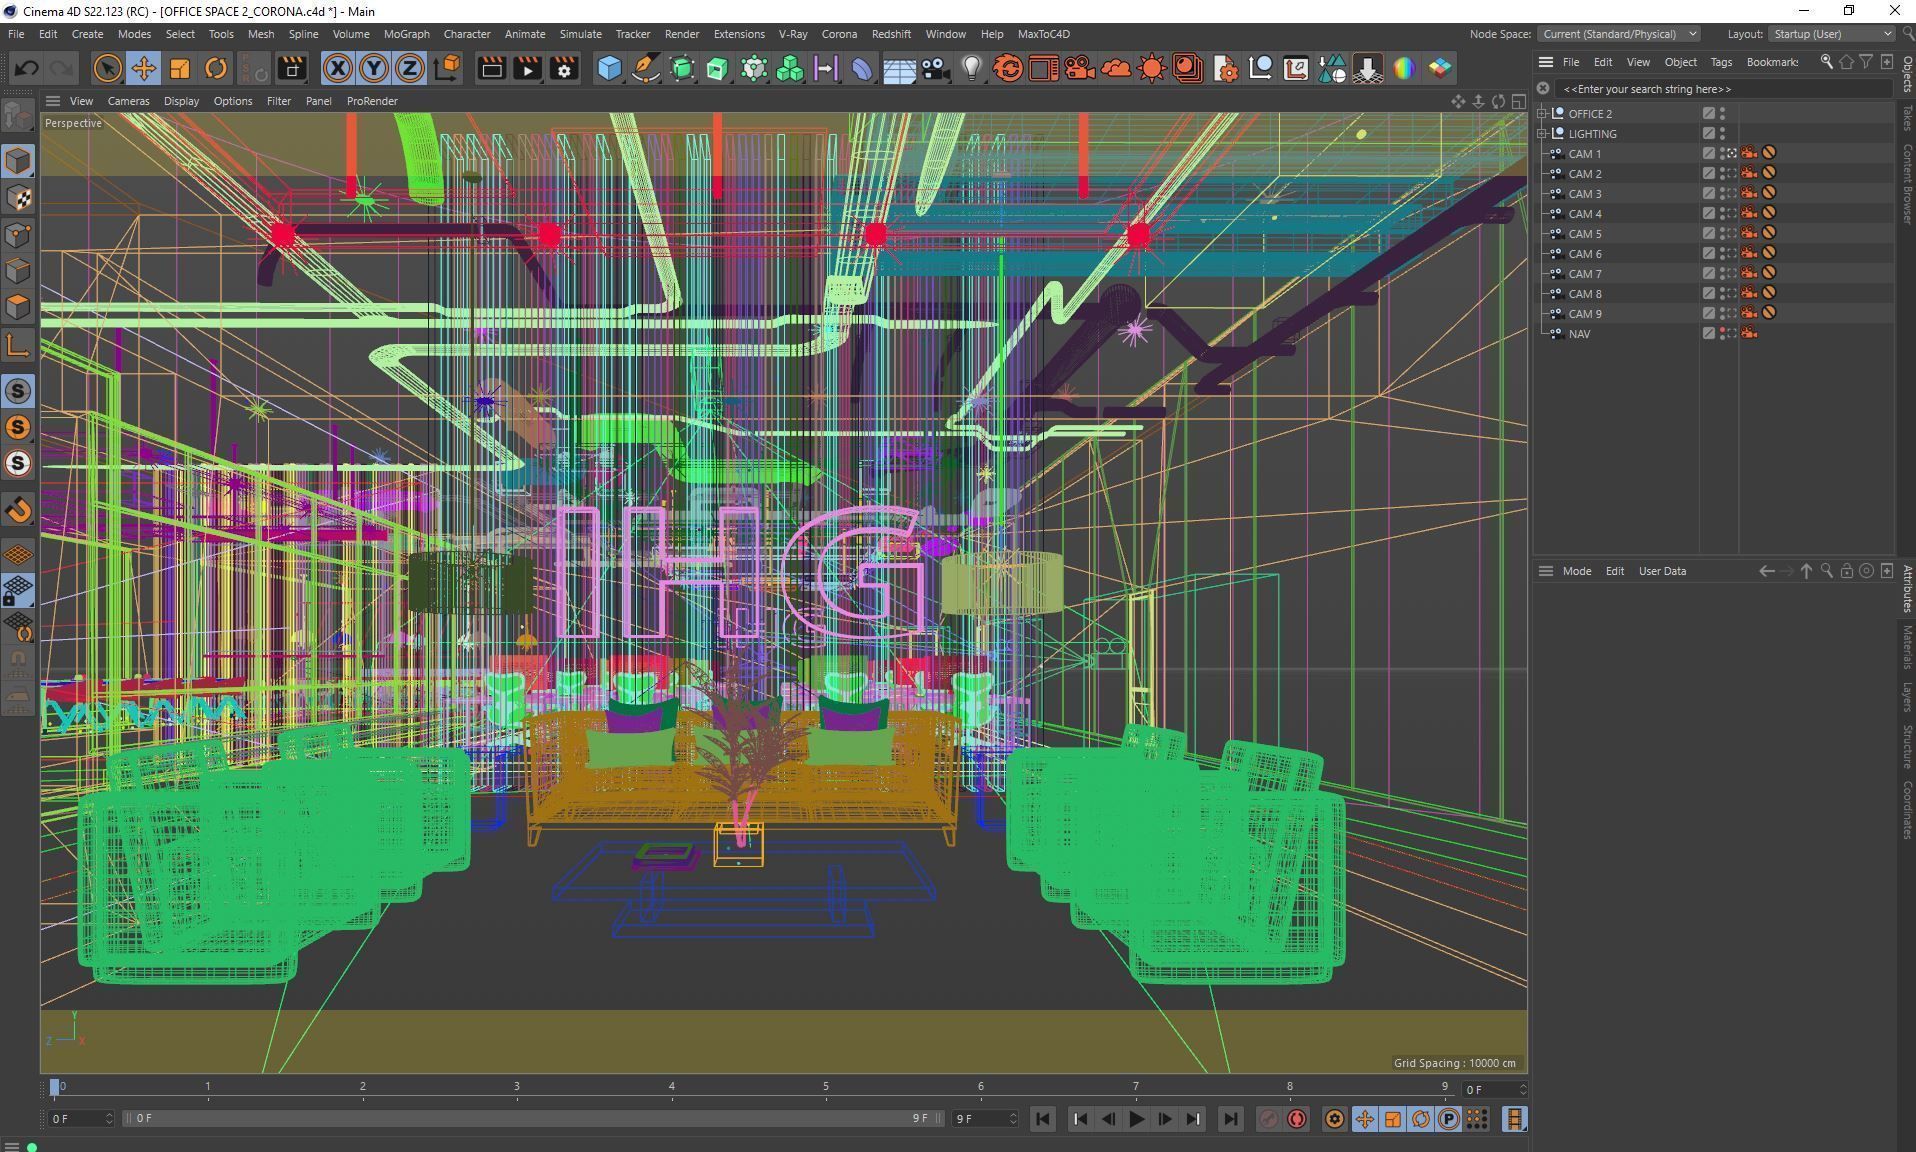Click the Object Manager search field
This screenshot has width=1916, height=1152.
[1722, 89]
